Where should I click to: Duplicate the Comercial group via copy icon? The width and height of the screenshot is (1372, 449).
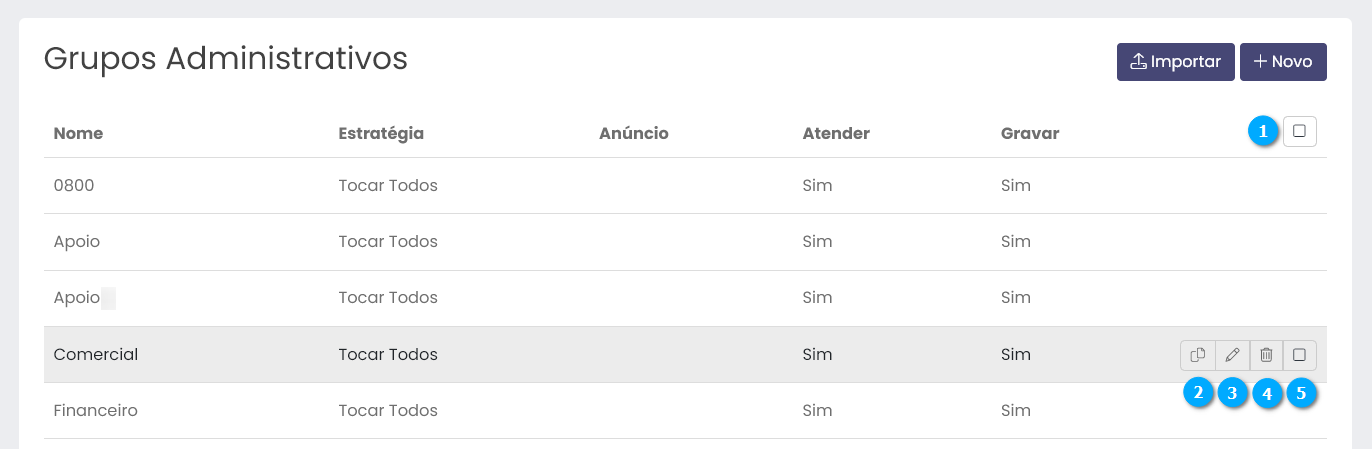(x=1197, y=355)
